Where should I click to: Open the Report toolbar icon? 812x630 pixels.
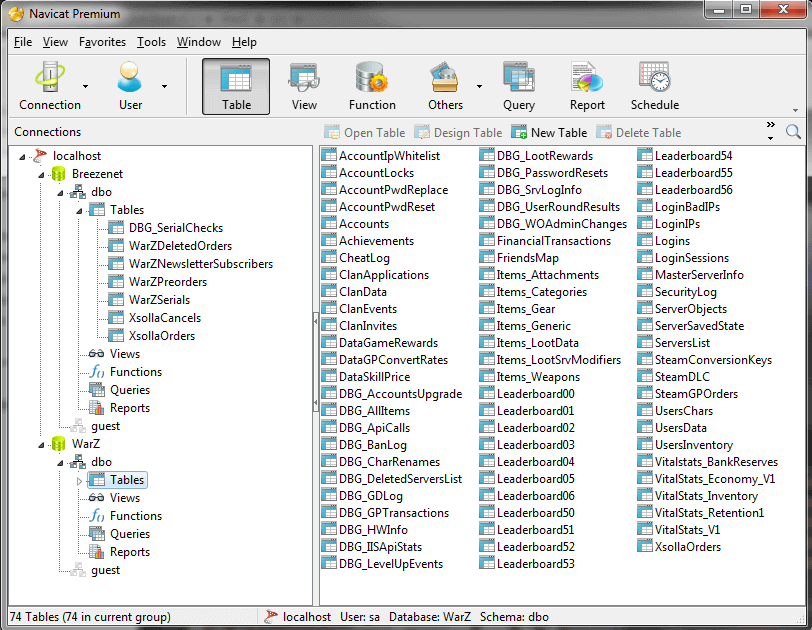(587, 86)
